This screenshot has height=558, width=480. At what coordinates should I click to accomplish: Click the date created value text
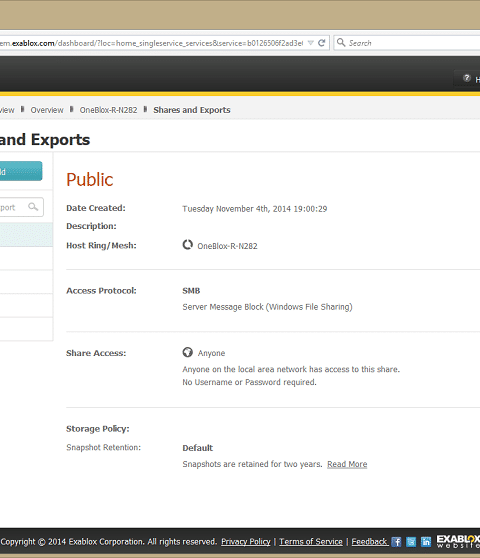tap(255, 209)
